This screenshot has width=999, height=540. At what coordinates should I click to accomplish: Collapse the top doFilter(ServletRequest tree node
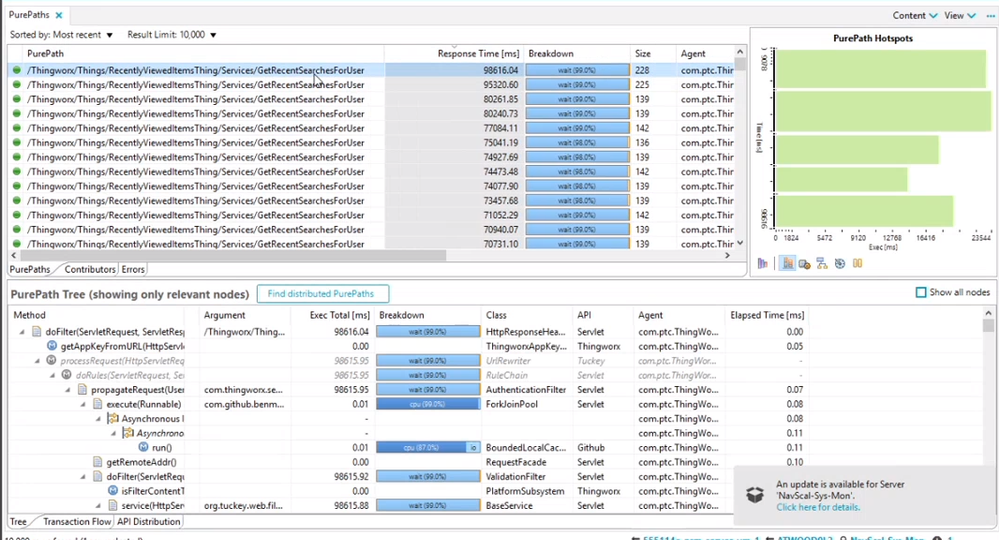tap(22, 332)
